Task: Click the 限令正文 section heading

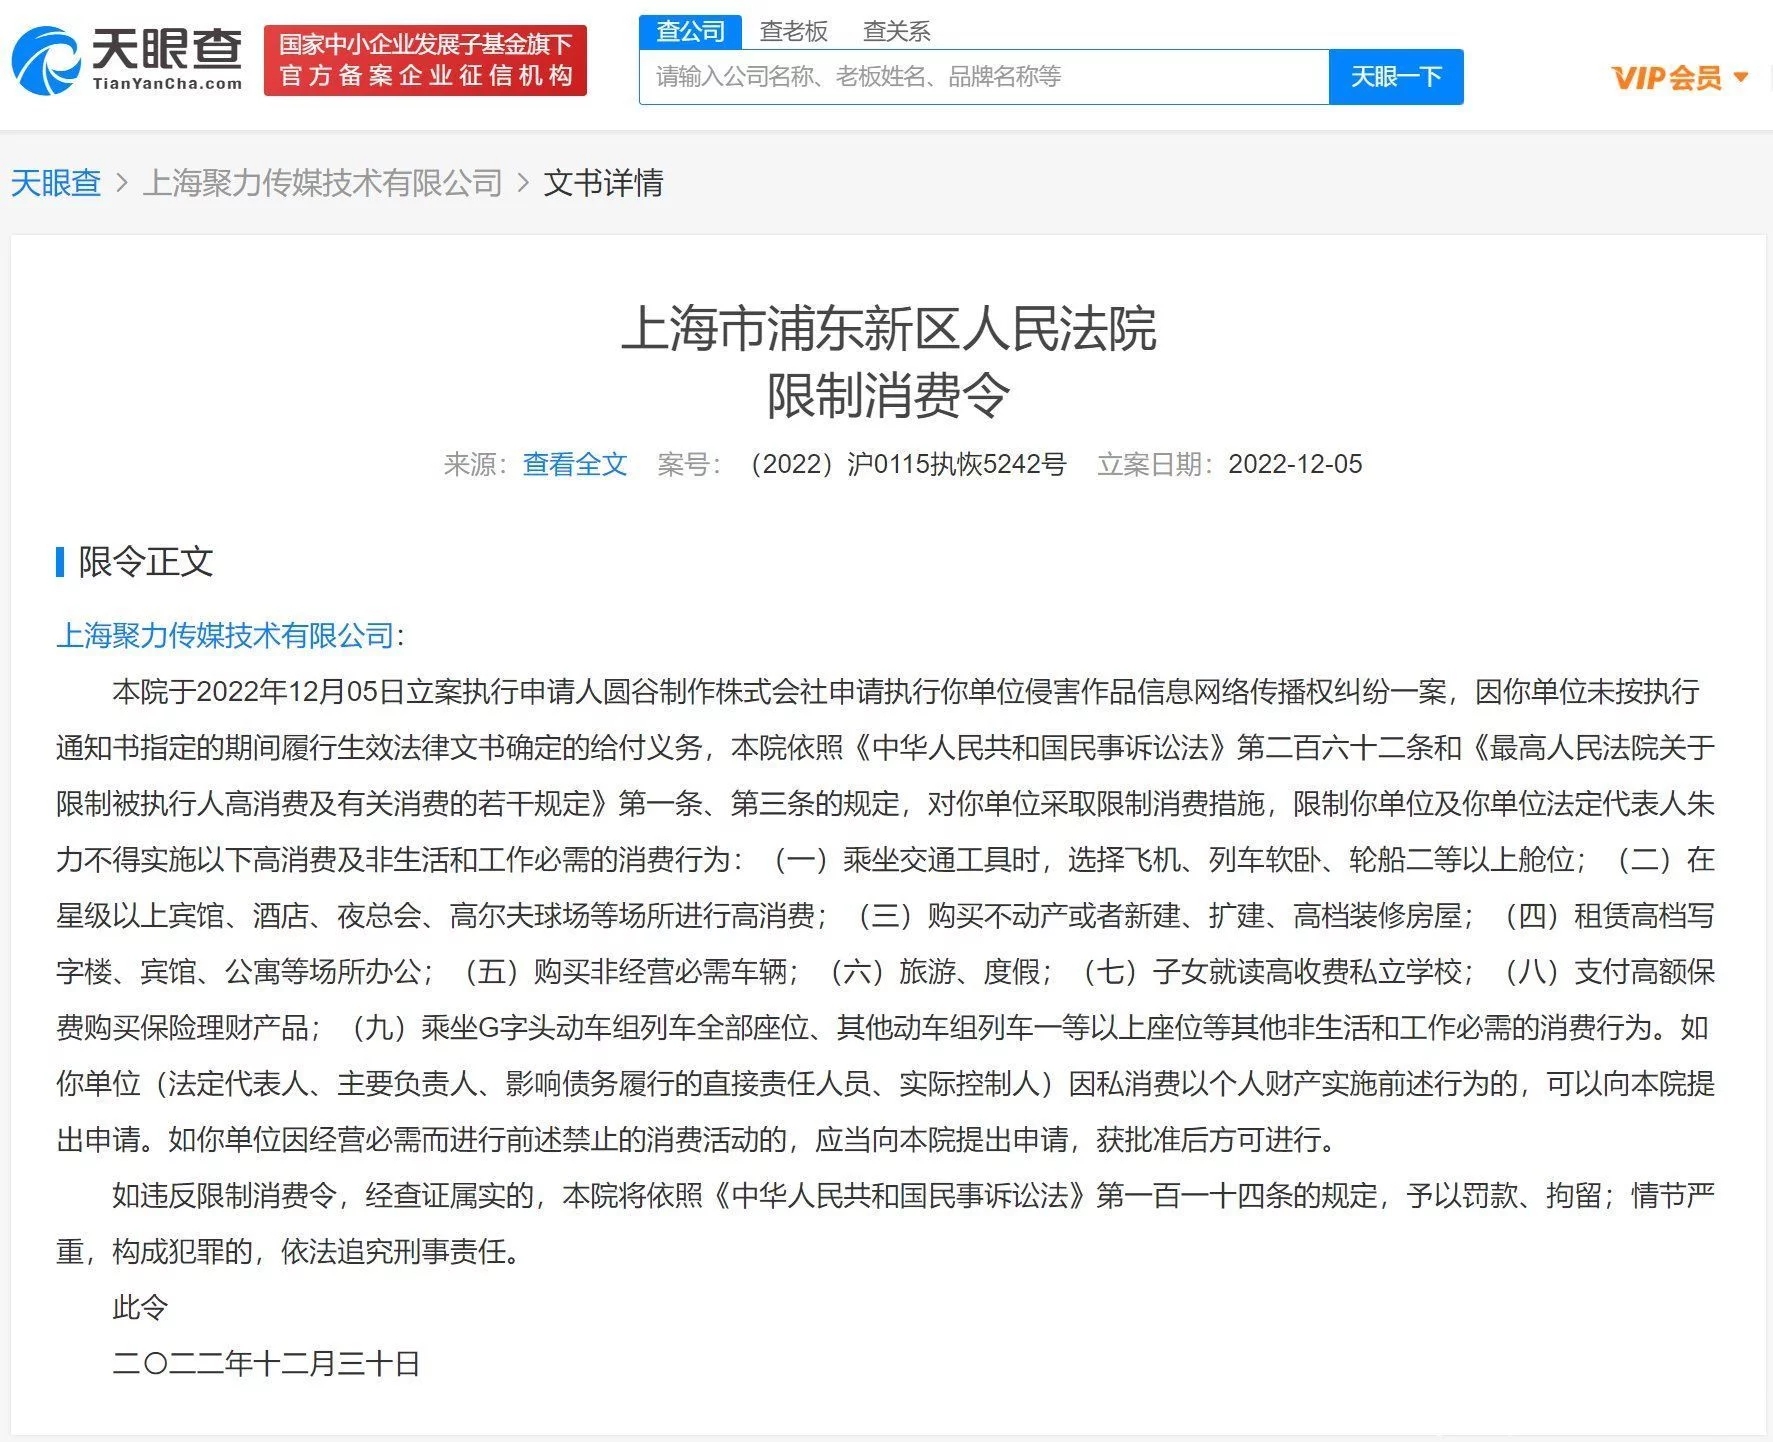Action: [x=145, y=561]
